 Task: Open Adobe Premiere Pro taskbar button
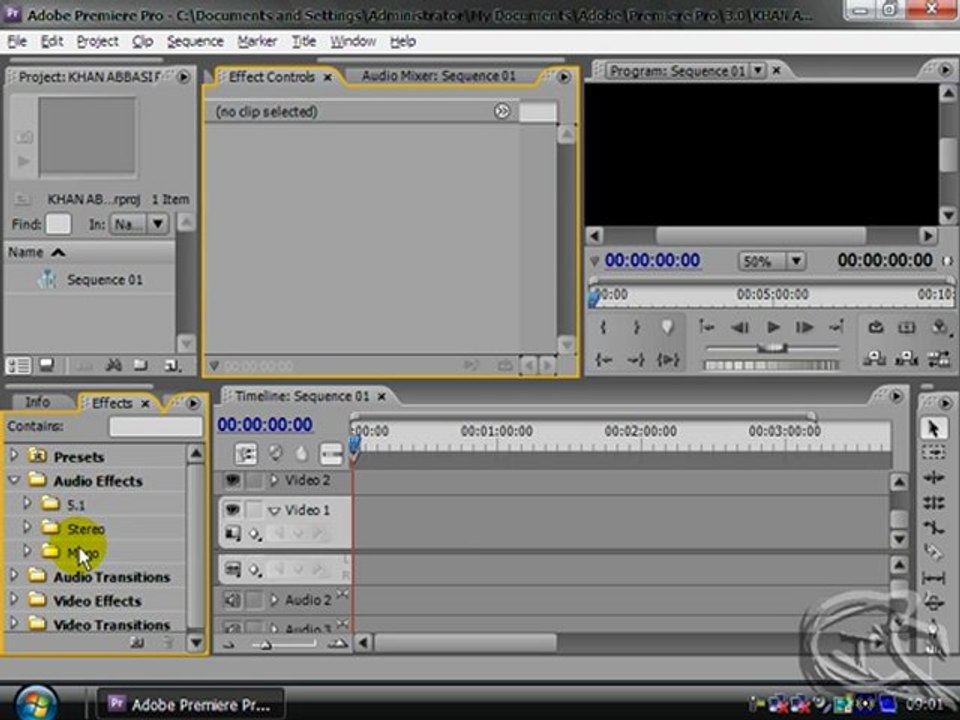190,704
